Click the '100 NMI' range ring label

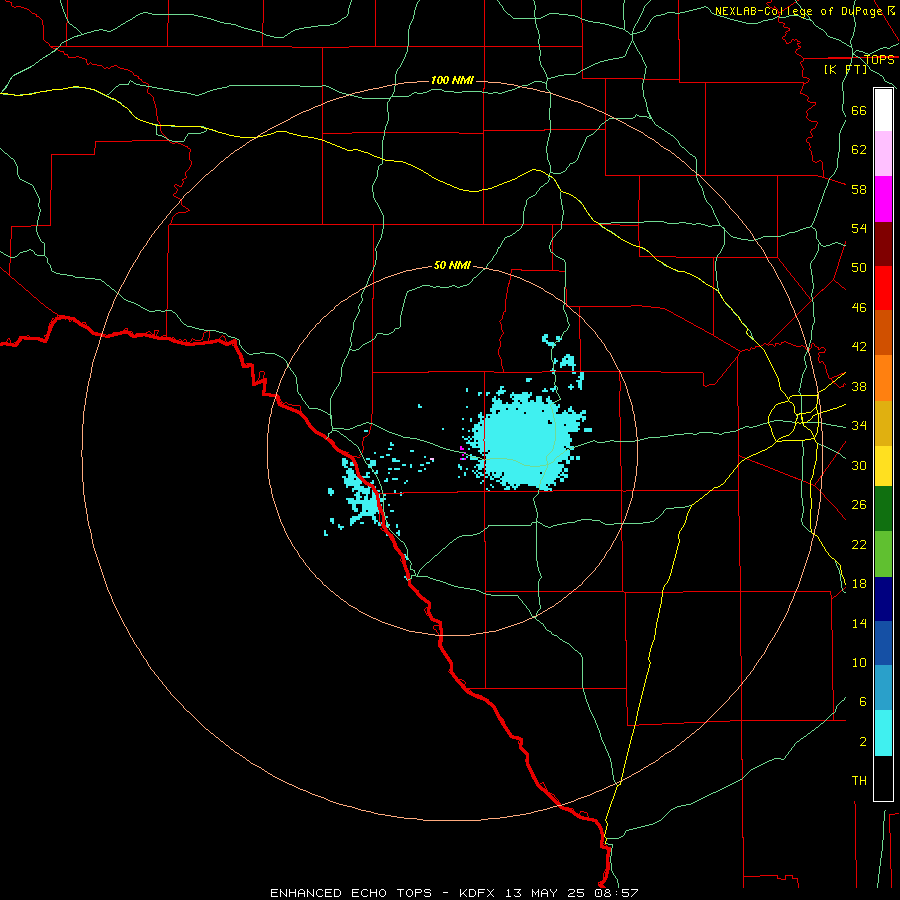452,80
